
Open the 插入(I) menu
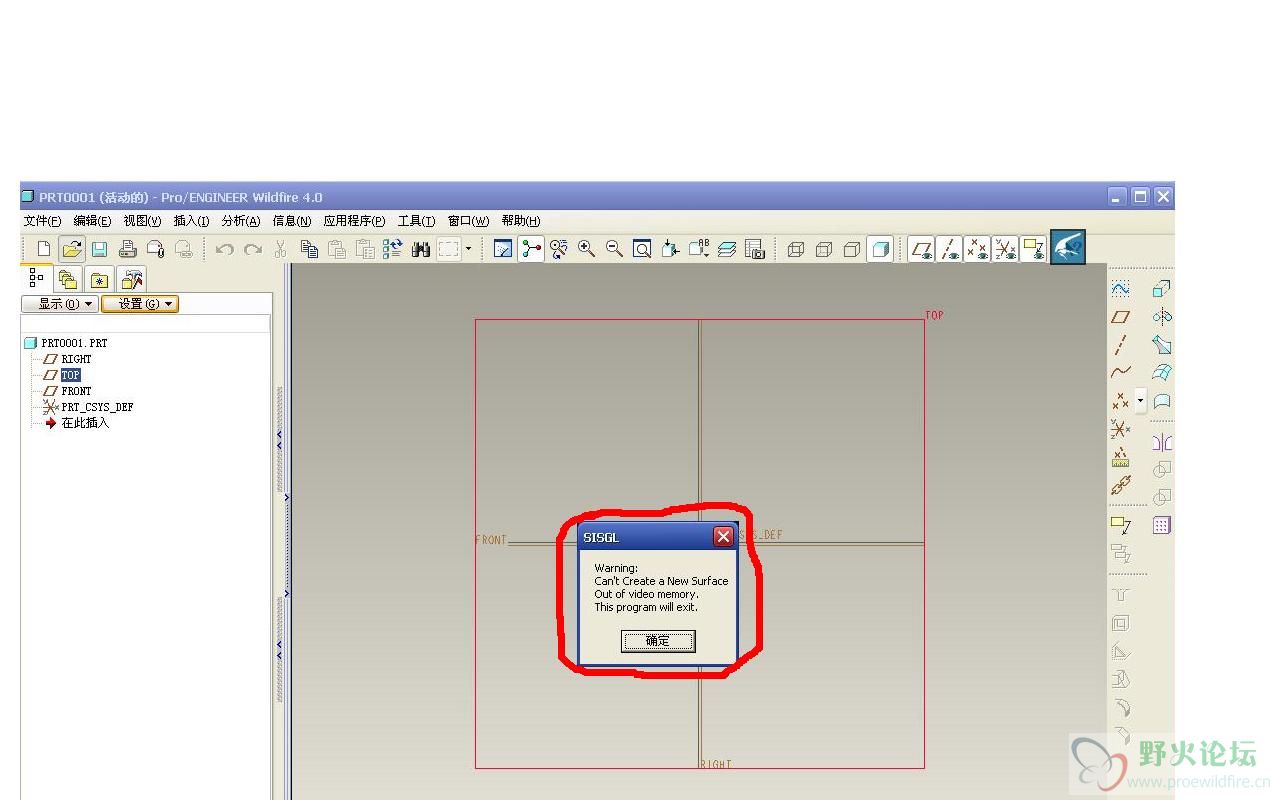tap(191, 221)
